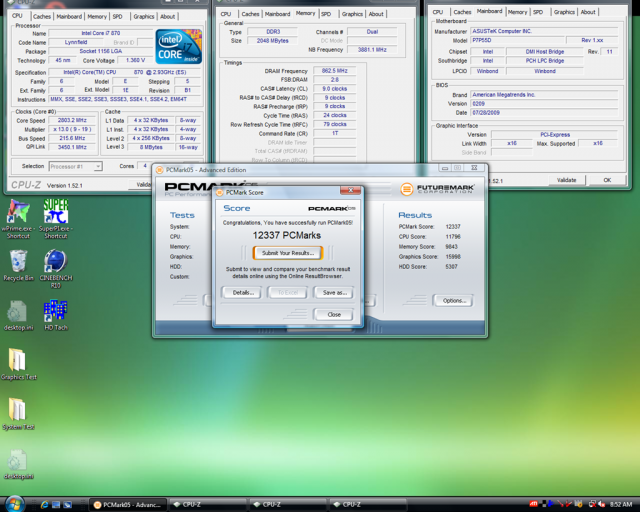Image resolution: width=640 pixels, height=512 pixels.
Task: Open Mainboard tab in left CPU-Z
Action: (x=69, y=17)
